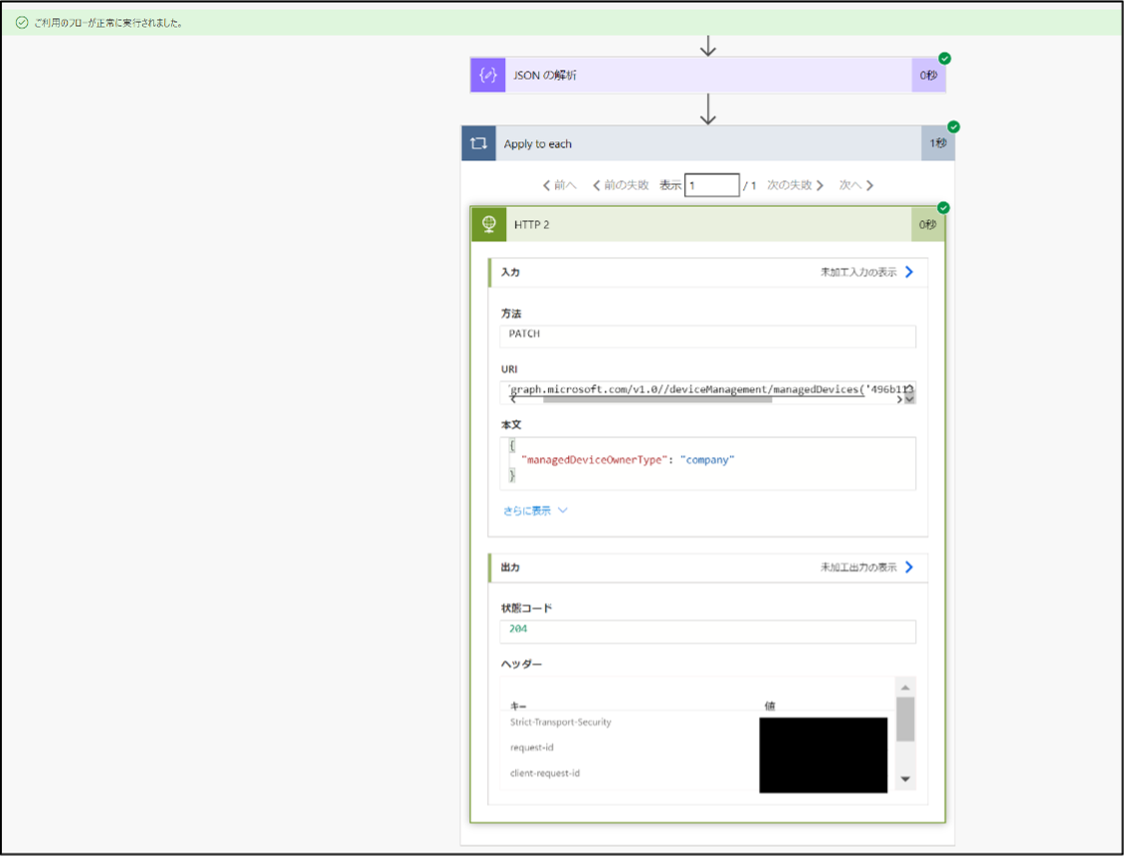
Task: Click the 値 column header
Action: [x=769, y=706]
